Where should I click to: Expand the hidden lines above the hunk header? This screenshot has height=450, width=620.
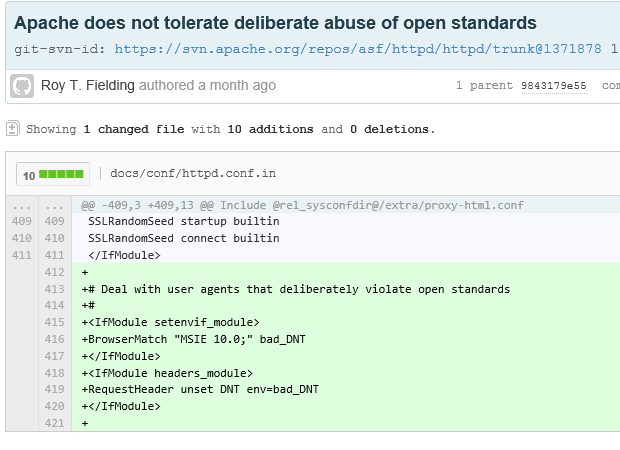pyautogui.click(x=38, y=205)
